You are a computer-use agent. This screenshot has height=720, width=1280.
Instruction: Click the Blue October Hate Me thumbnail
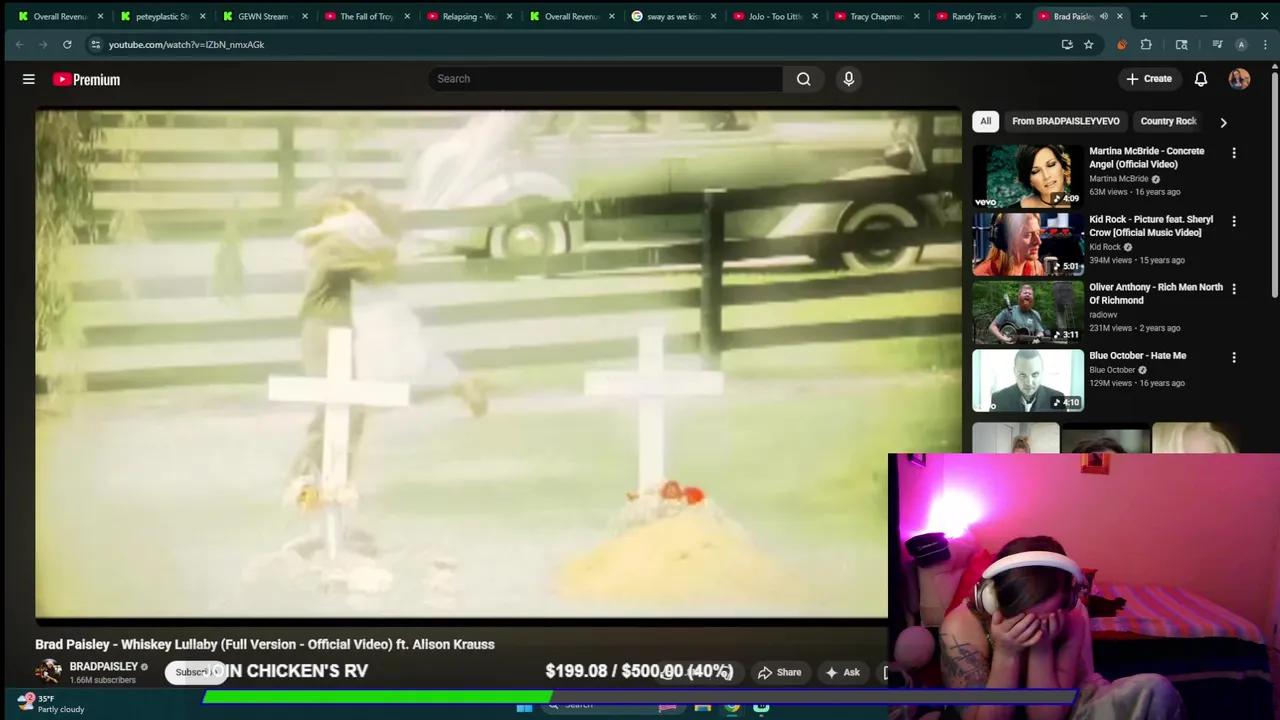[1028, 380]
